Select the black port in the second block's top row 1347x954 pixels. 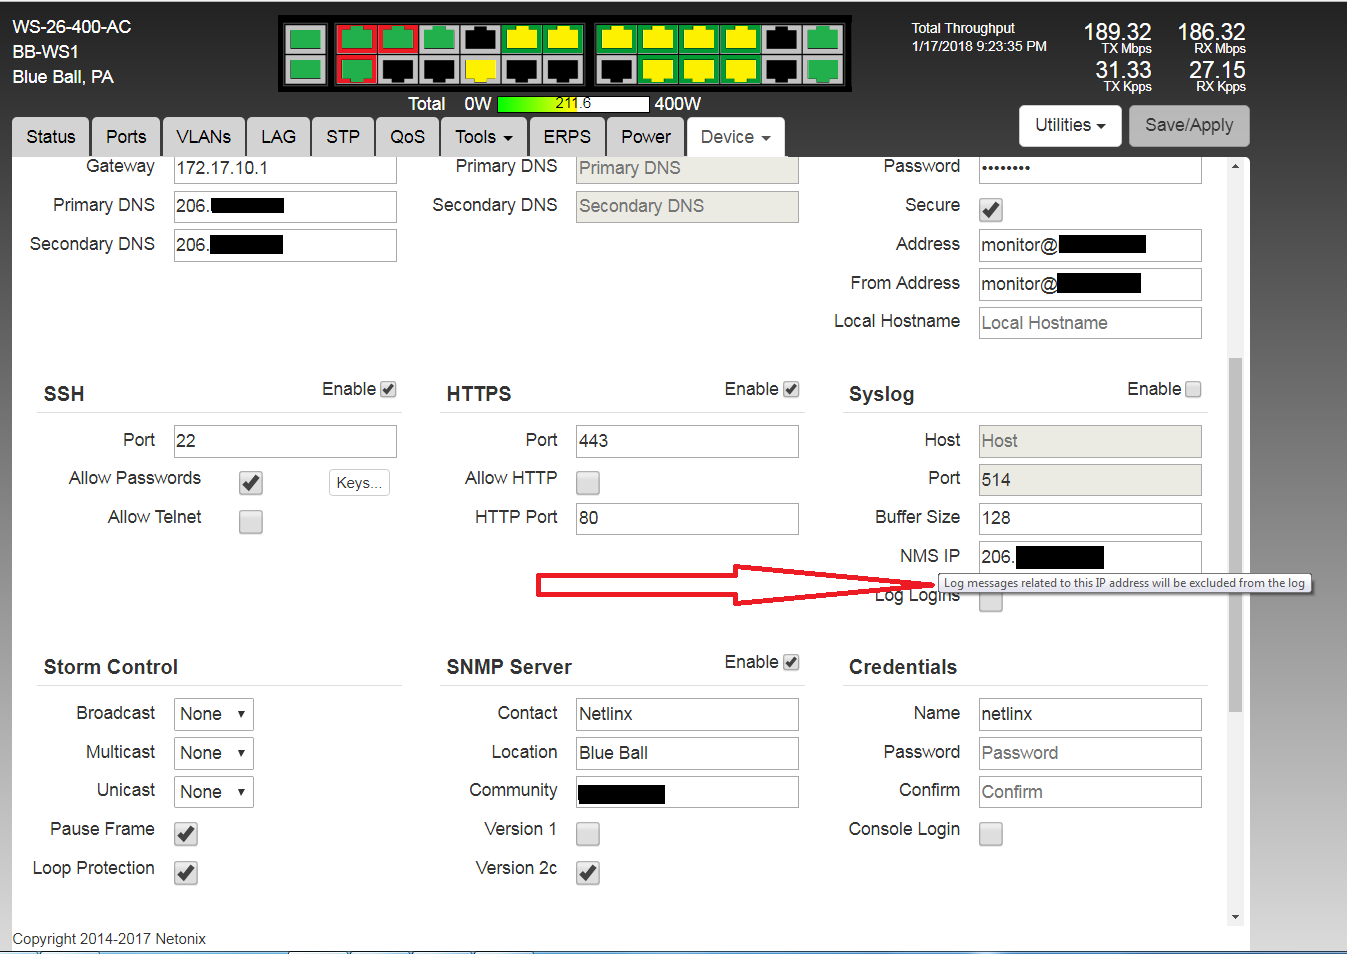tap(781, 39)
